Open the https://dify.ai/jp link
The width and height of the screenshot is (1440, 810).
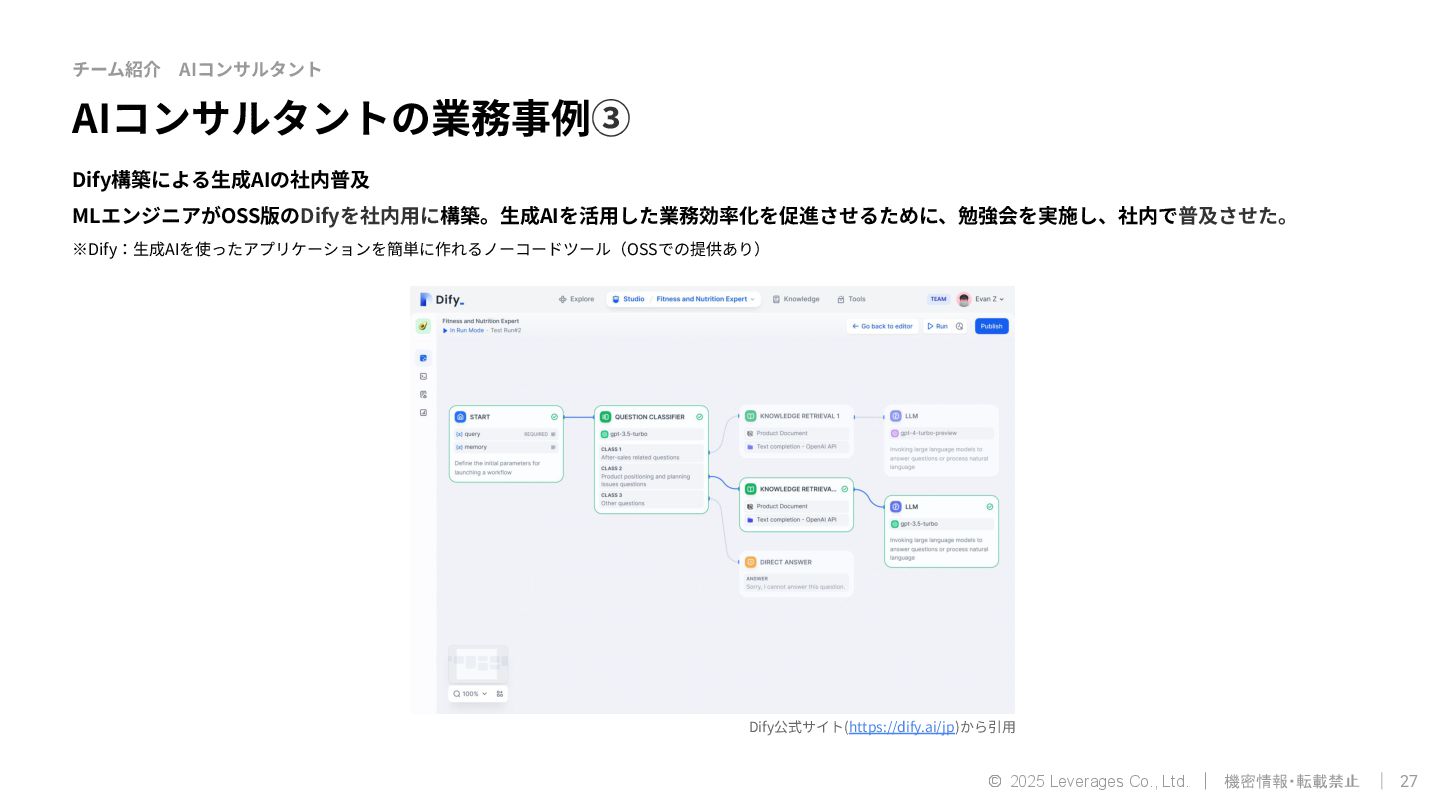(903, 727)
